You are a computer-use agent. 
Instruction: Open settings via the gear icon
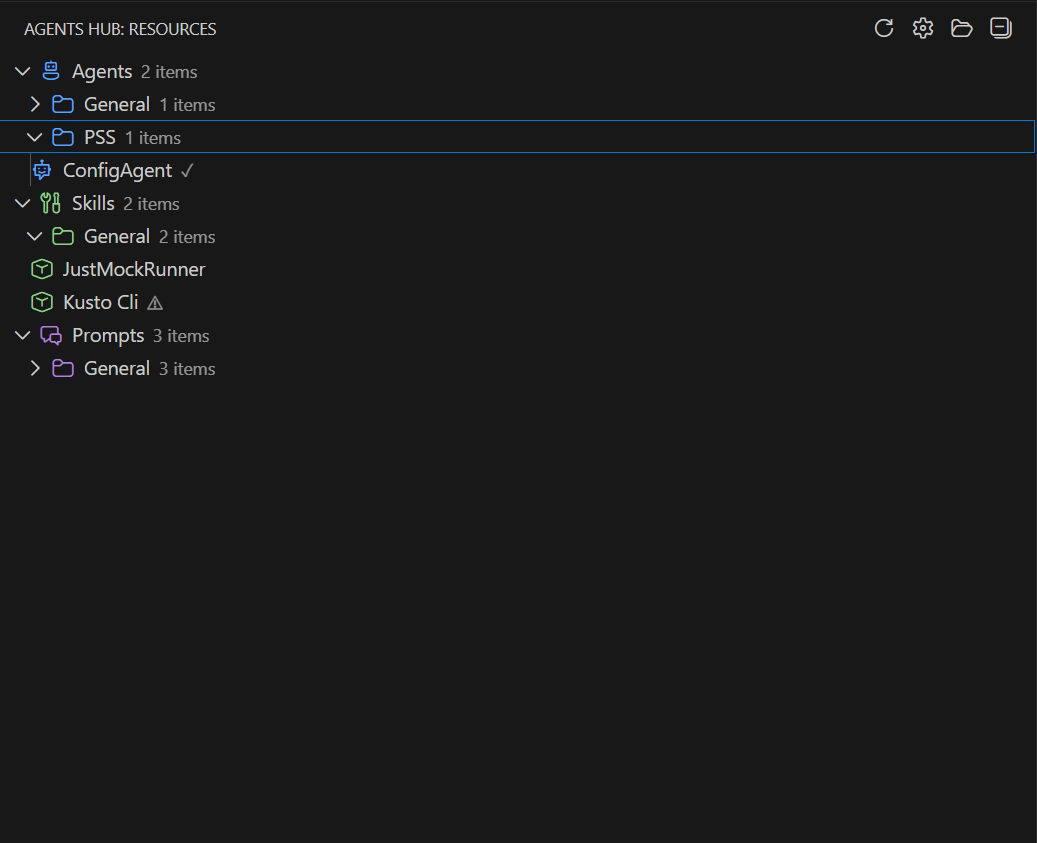pos(923,28)
